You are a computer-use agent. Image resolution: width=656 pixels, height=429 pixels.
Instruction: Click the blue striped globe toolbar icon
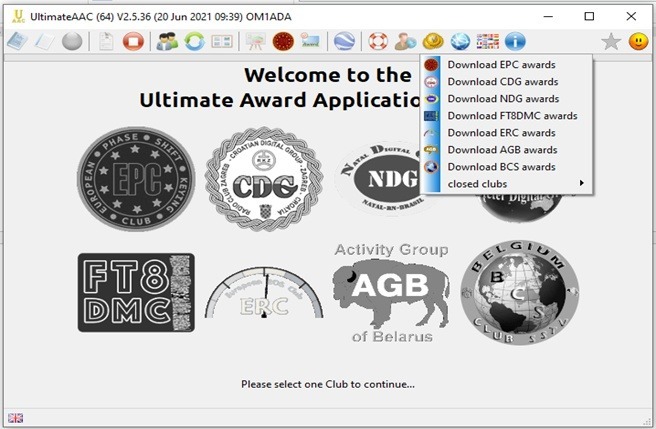[x=344, y=41]
